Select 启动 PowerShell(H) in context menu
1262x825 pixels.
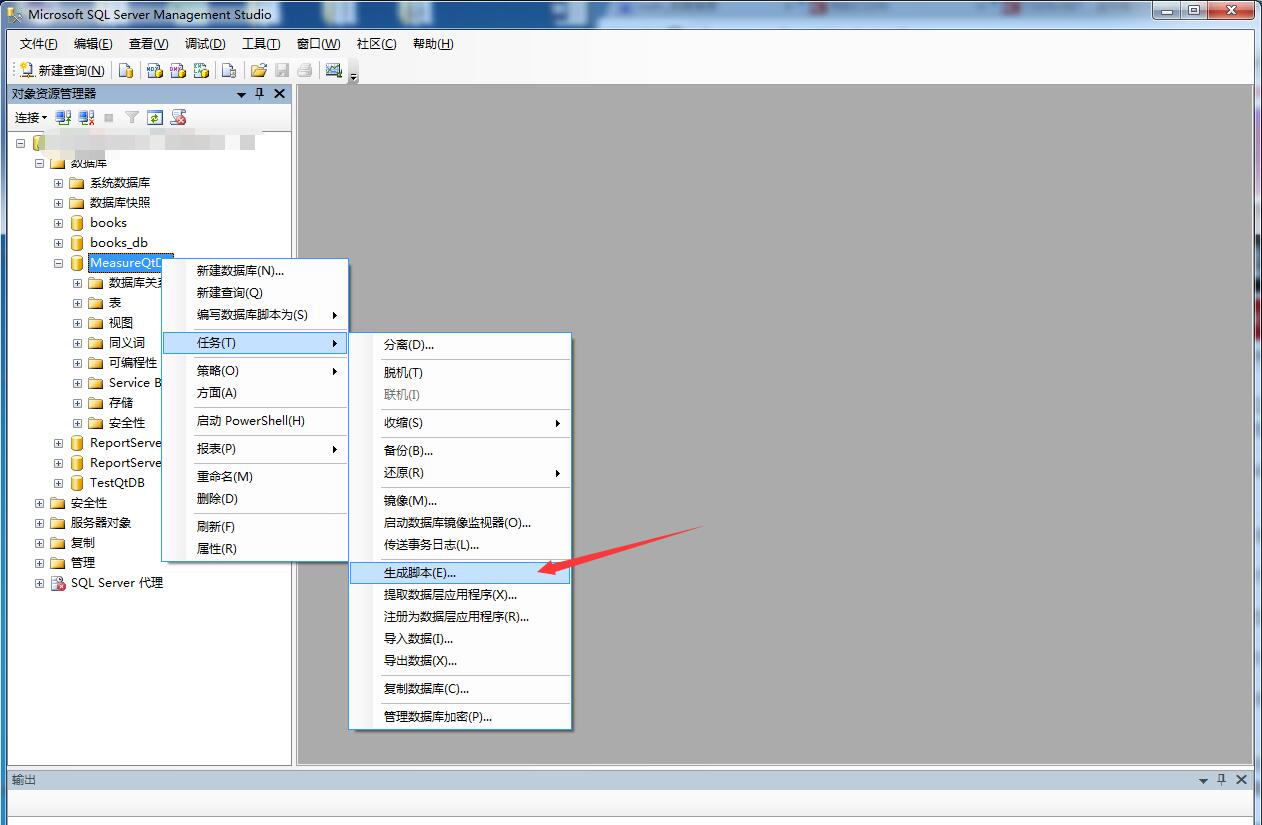(x=255, y=421)
